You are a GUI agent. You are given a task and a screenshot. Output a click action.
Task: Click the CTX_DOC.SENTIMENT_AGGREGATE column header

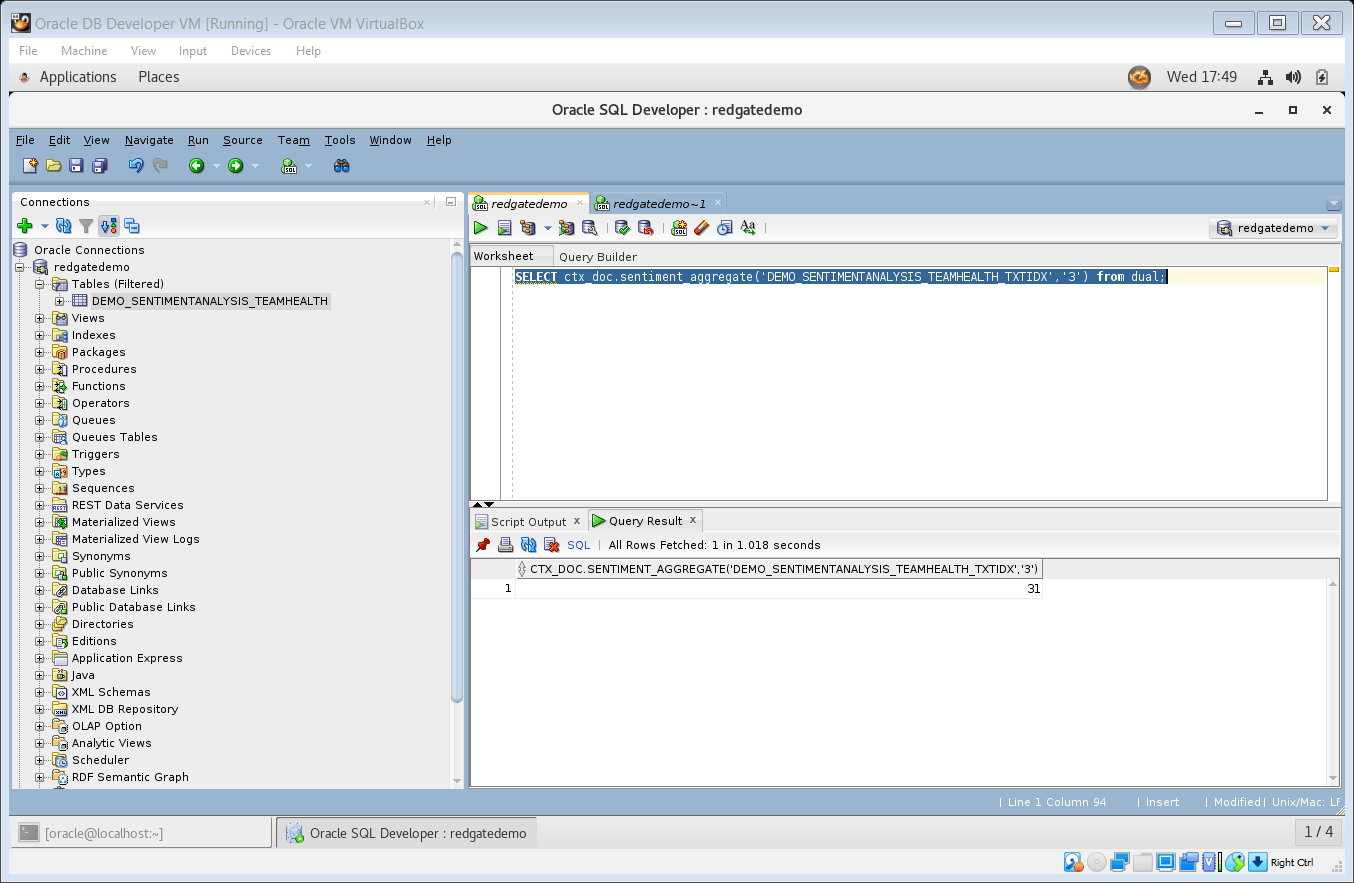point(779,569)
